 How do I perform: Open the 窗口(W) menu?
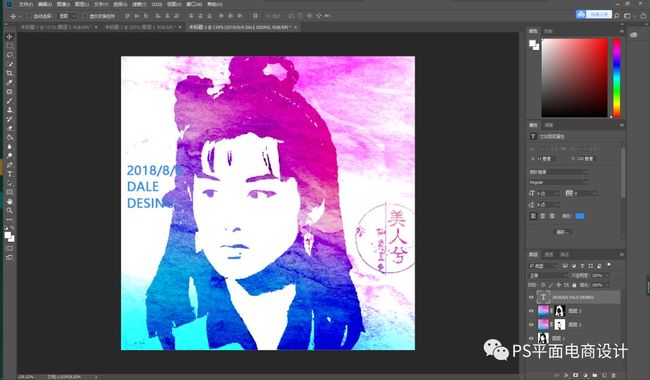point(194,4)
